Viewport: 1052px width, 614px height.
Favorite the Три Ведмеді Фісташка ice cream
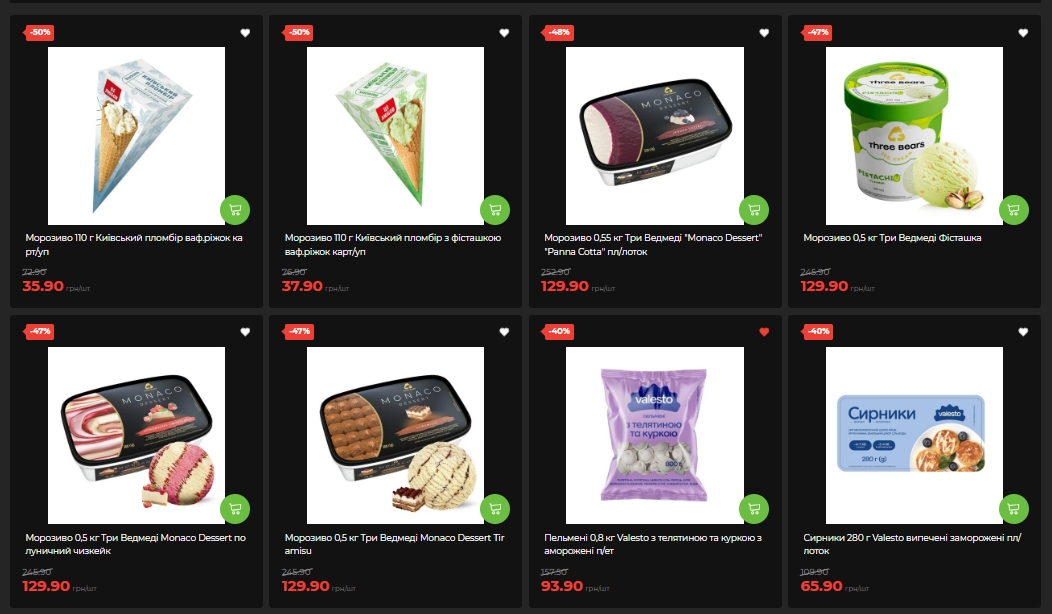pos(1023,33)
